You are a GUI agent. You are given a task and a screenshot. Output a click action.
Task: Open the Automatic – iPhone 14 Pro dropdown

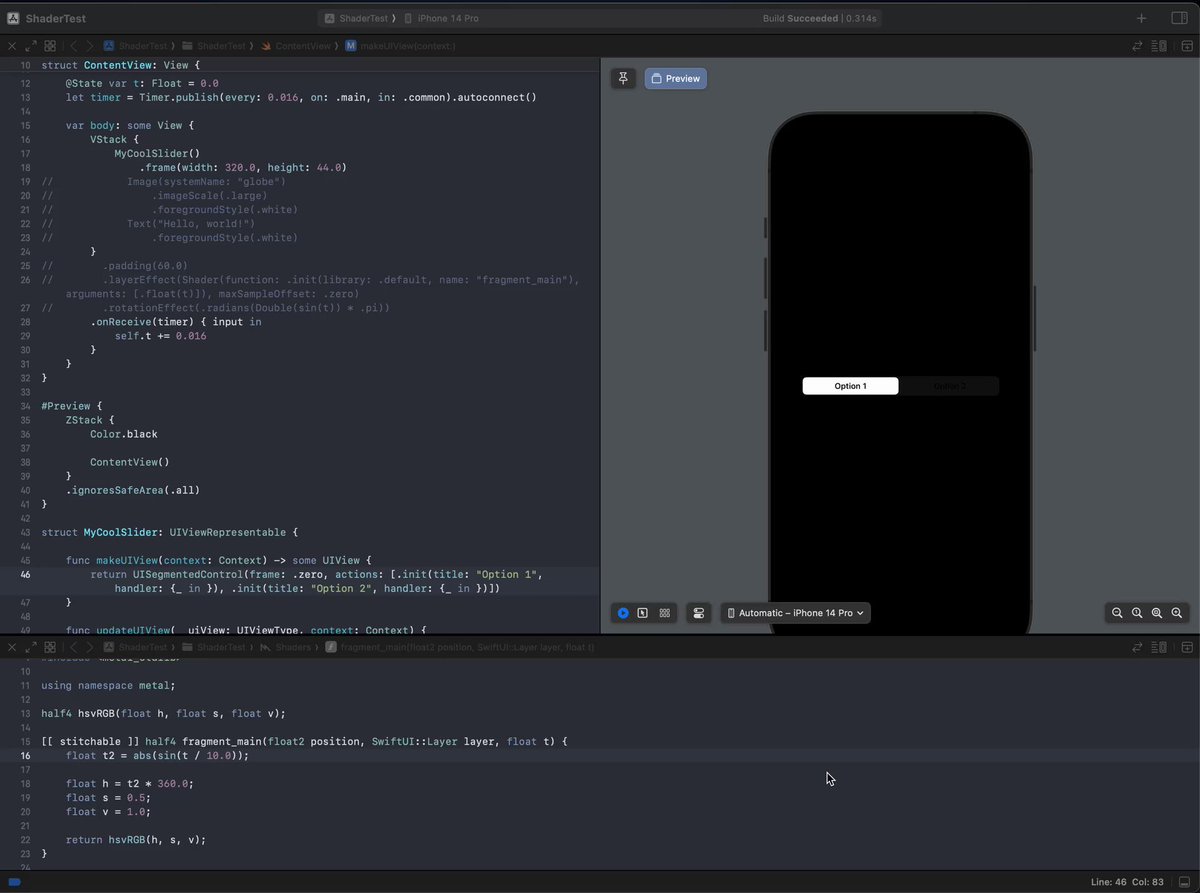click(x=796, y=613)
